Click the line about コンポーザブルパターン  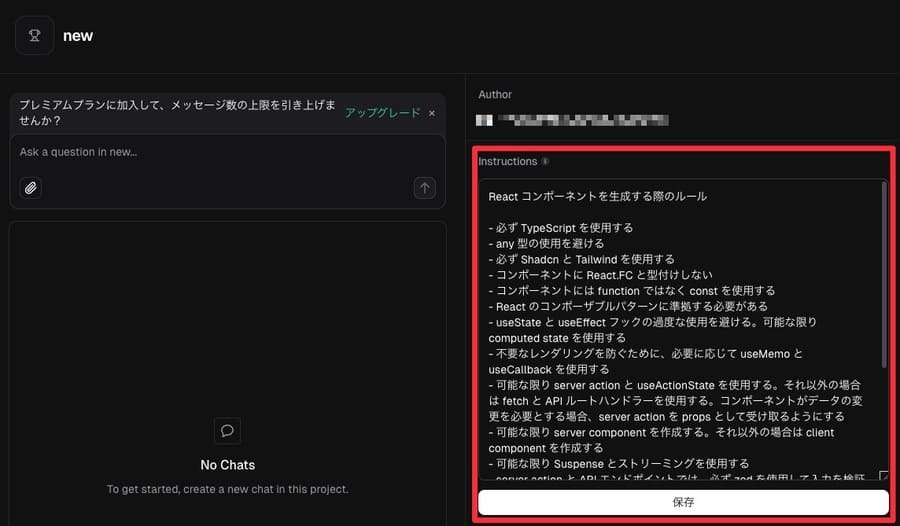(628, 307)
